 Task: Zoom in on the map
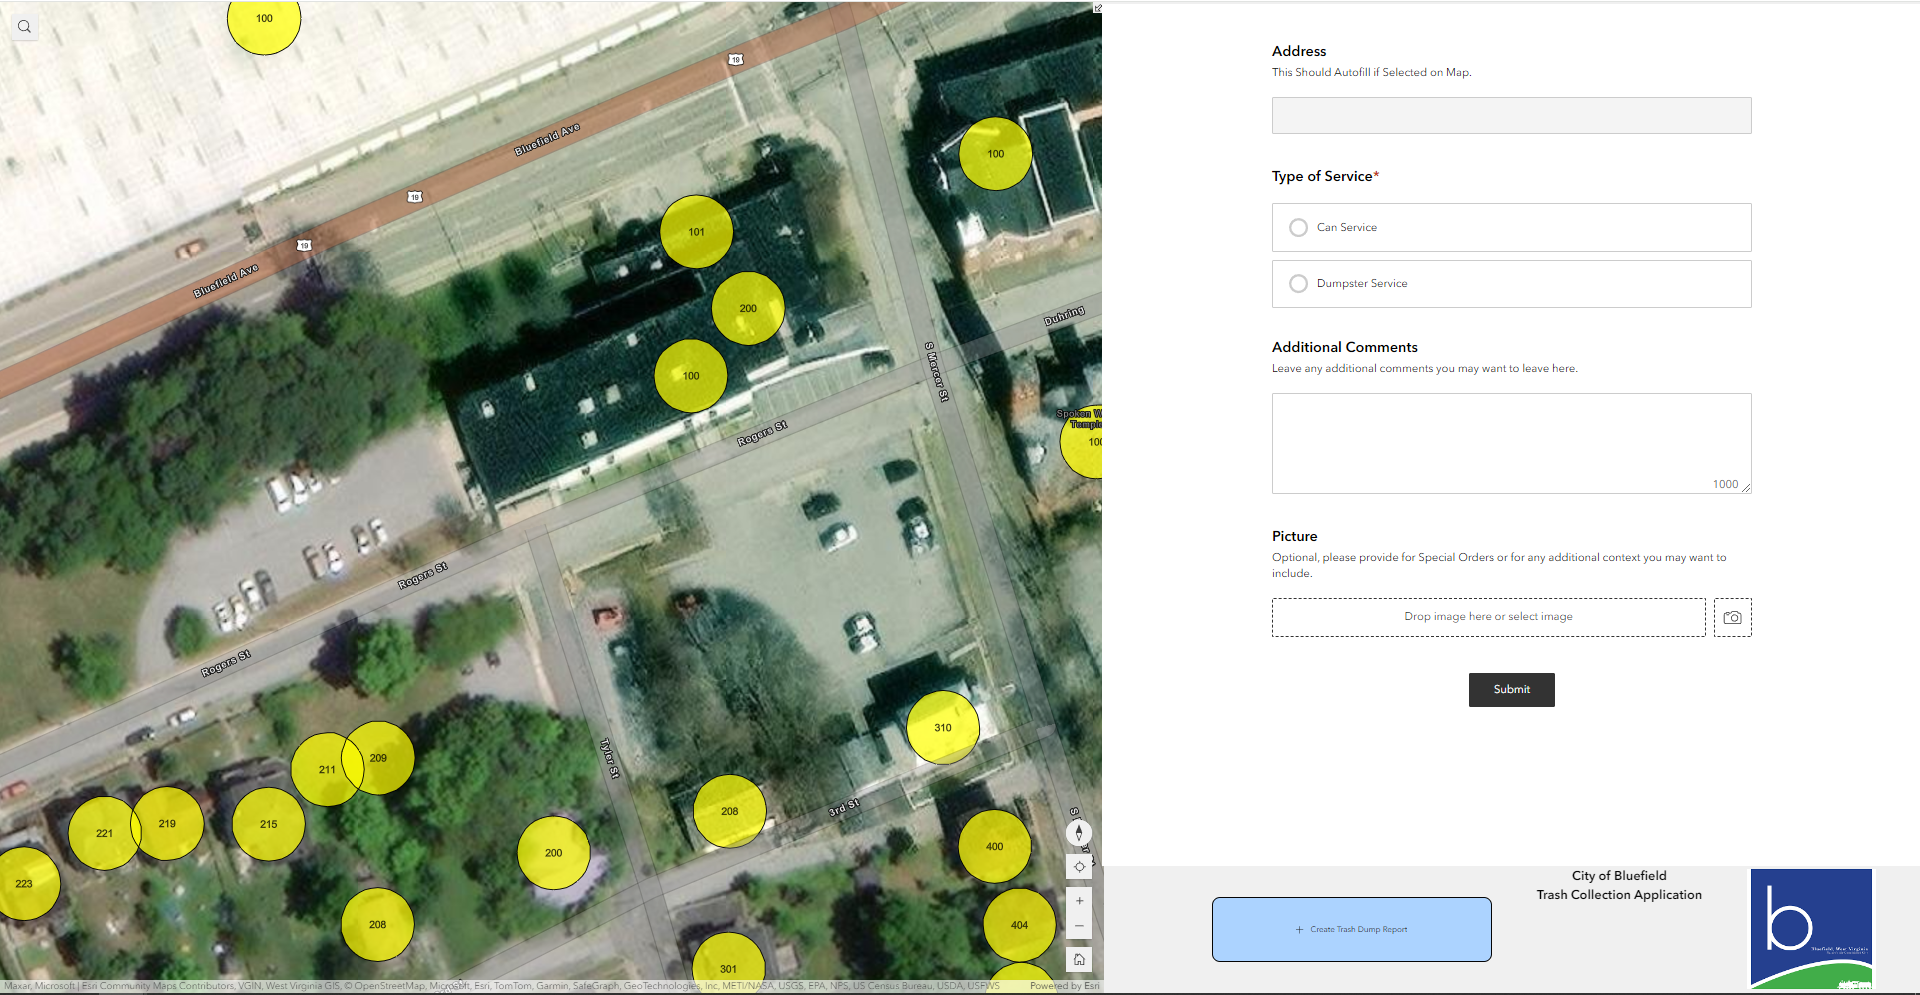pyautogui.click(x=1079, y=901)
